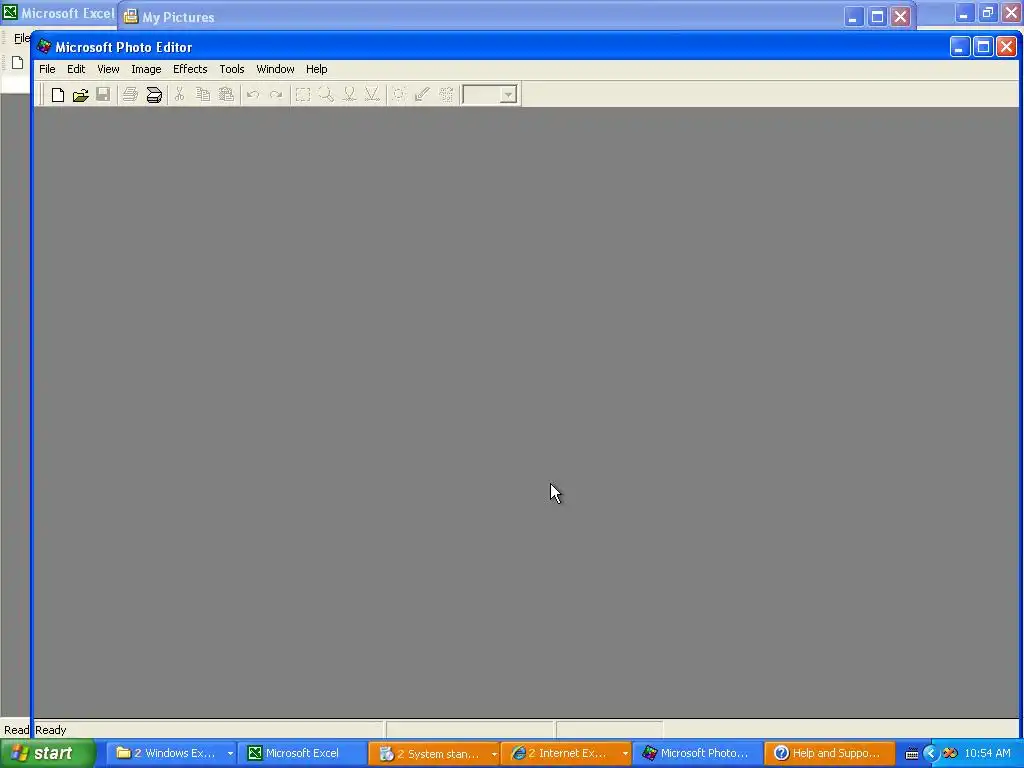This screenshot has width=1024, height=768.
Task: Expand the Internet Explorer group arrow
Action: point(625,754)
